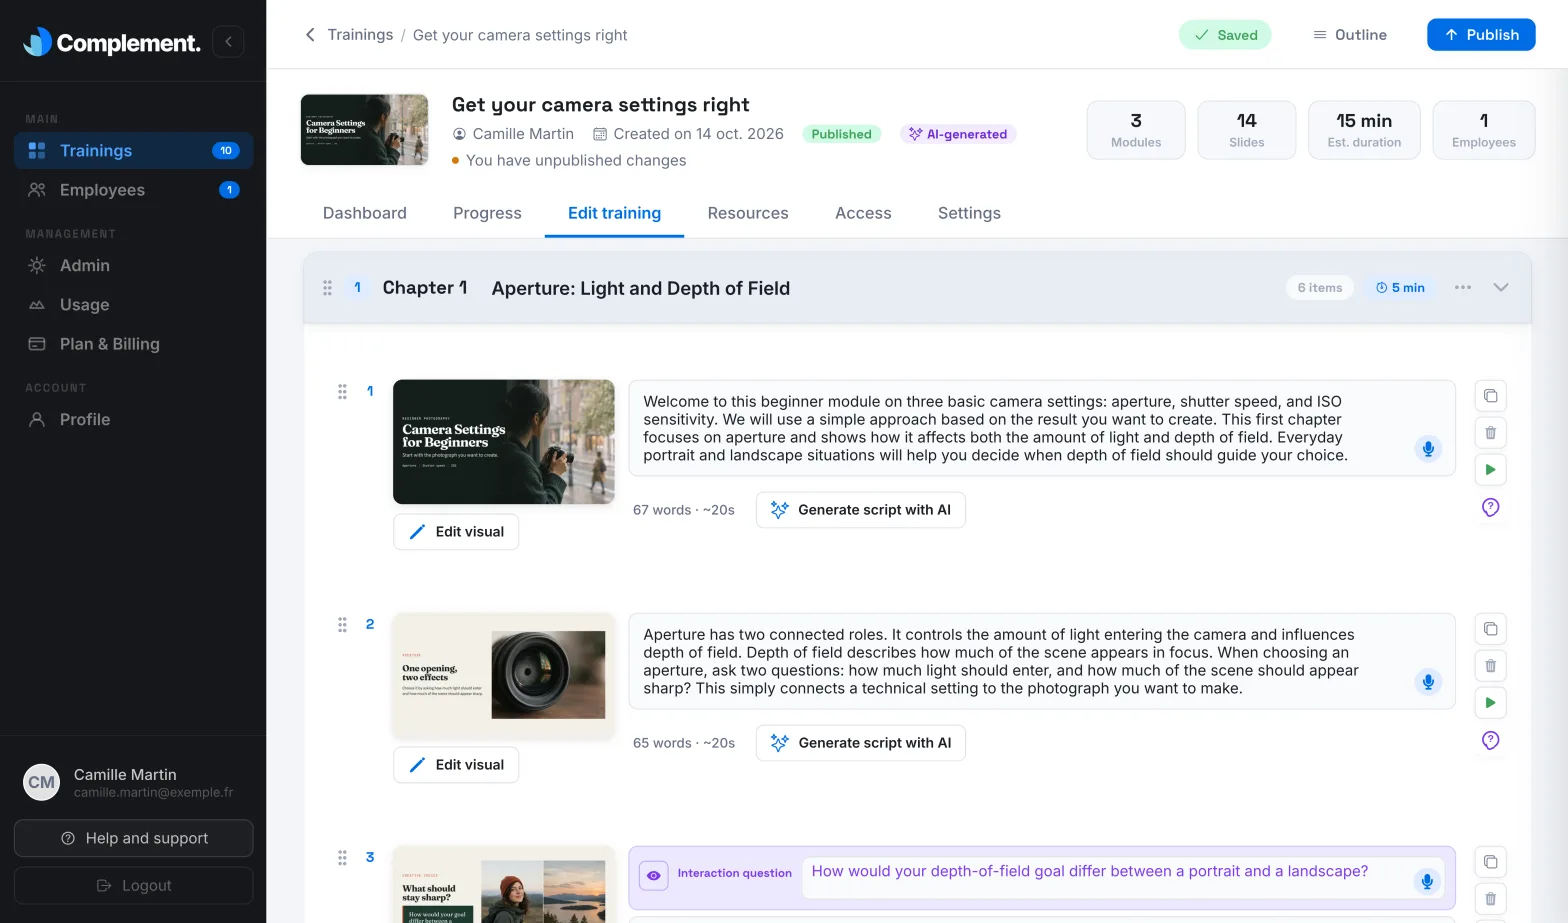Click the microphone icon in slide 1 script
1568x923 pixels.
(1428, 449)
